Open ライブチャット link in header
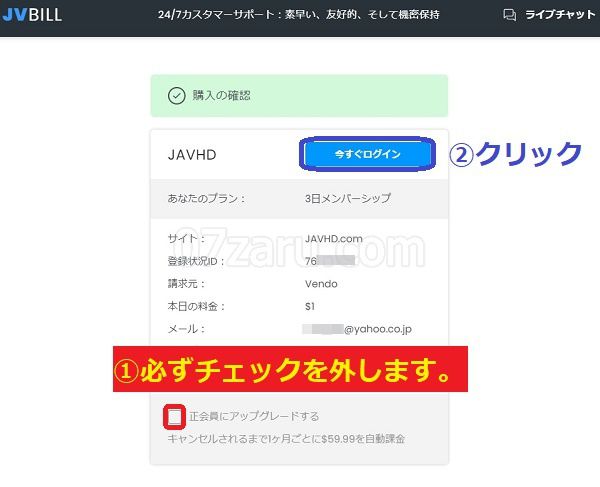Screen dimensions: 600x487 [x=560, y=15]
